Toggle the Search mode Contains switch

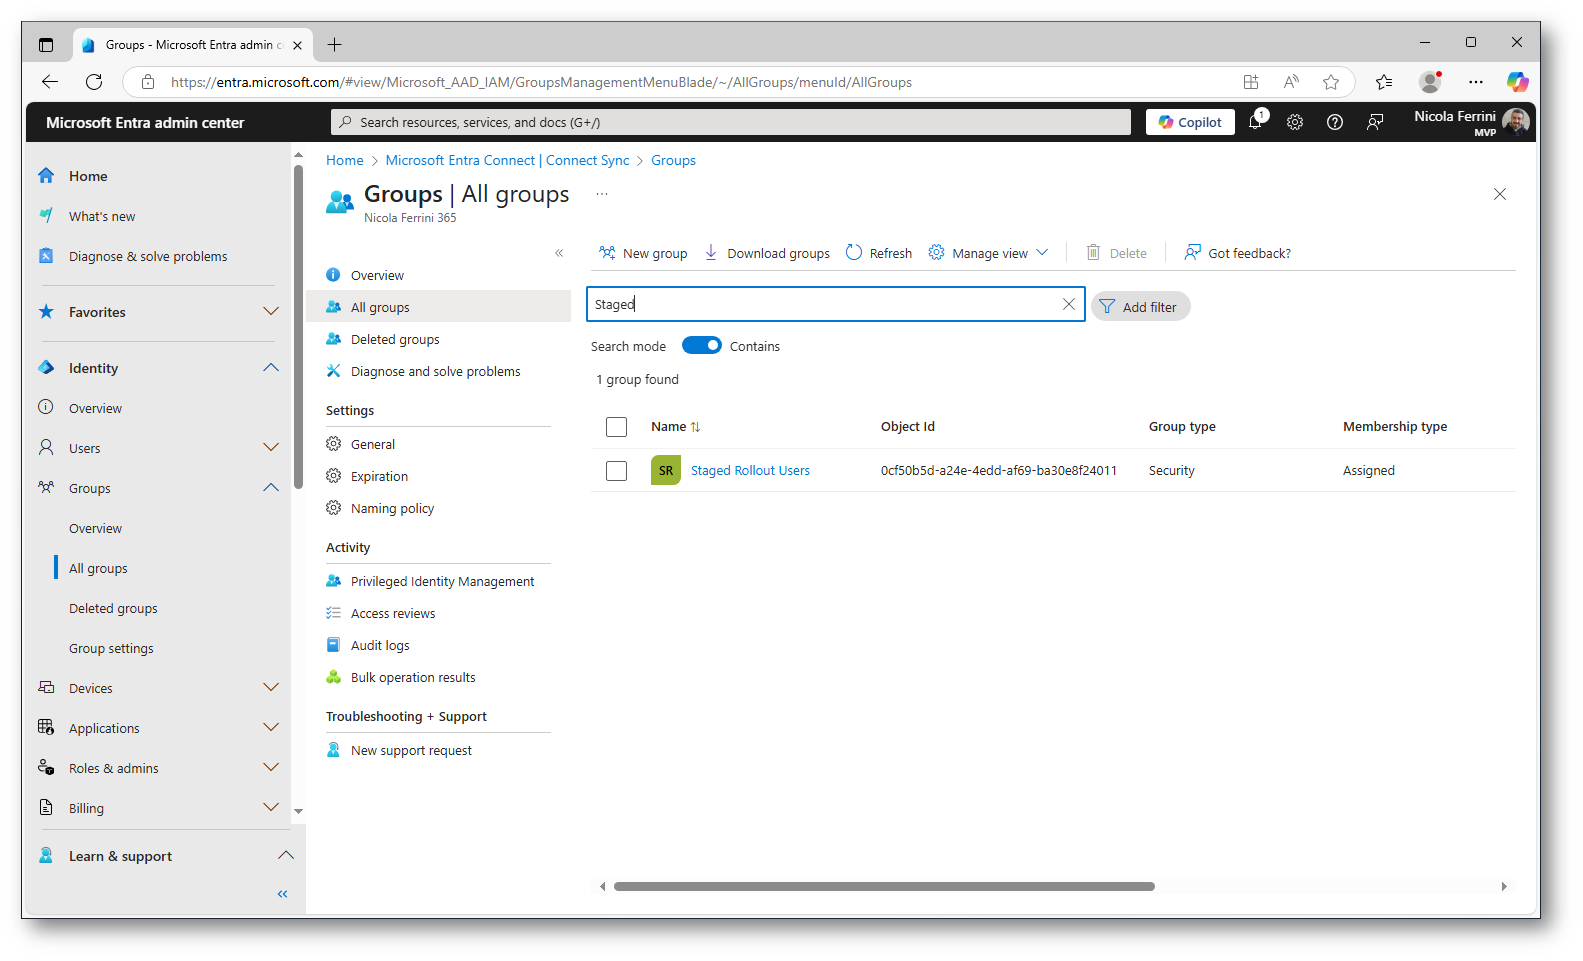tap(702, 345)
